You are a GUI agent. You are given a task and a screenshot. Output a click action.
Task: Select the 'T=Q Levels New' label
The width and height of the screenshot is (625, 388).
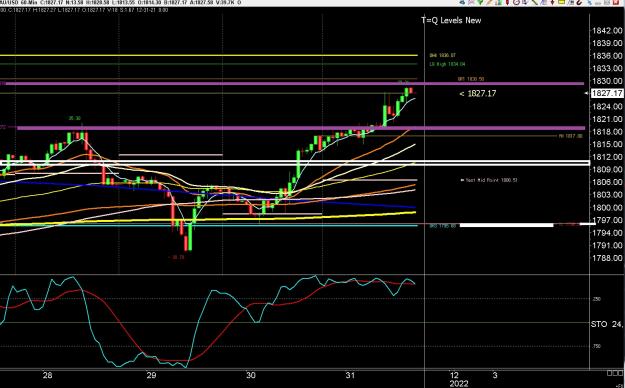point(451,20)
